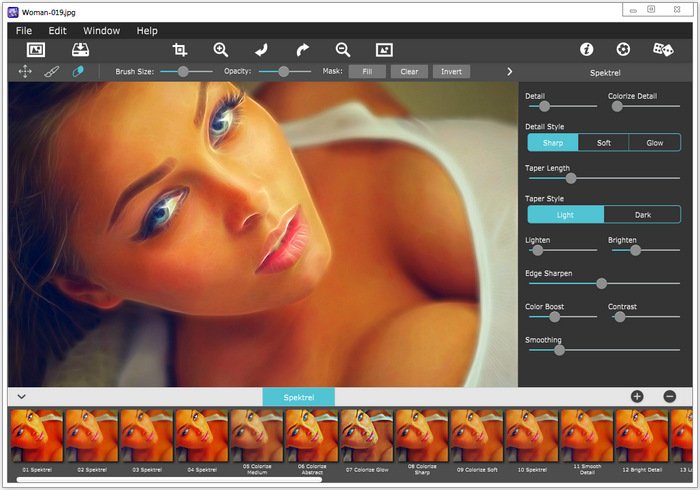Screen dimensions: 700x490
Task: Zoom out with the magnifier minus icon
Action: [343, 50]
